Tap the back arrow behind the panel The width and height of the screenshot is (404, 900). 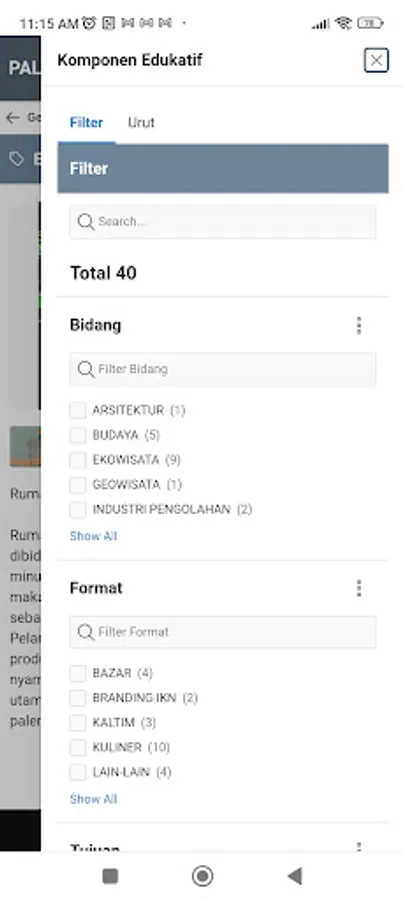pos(13,118)
